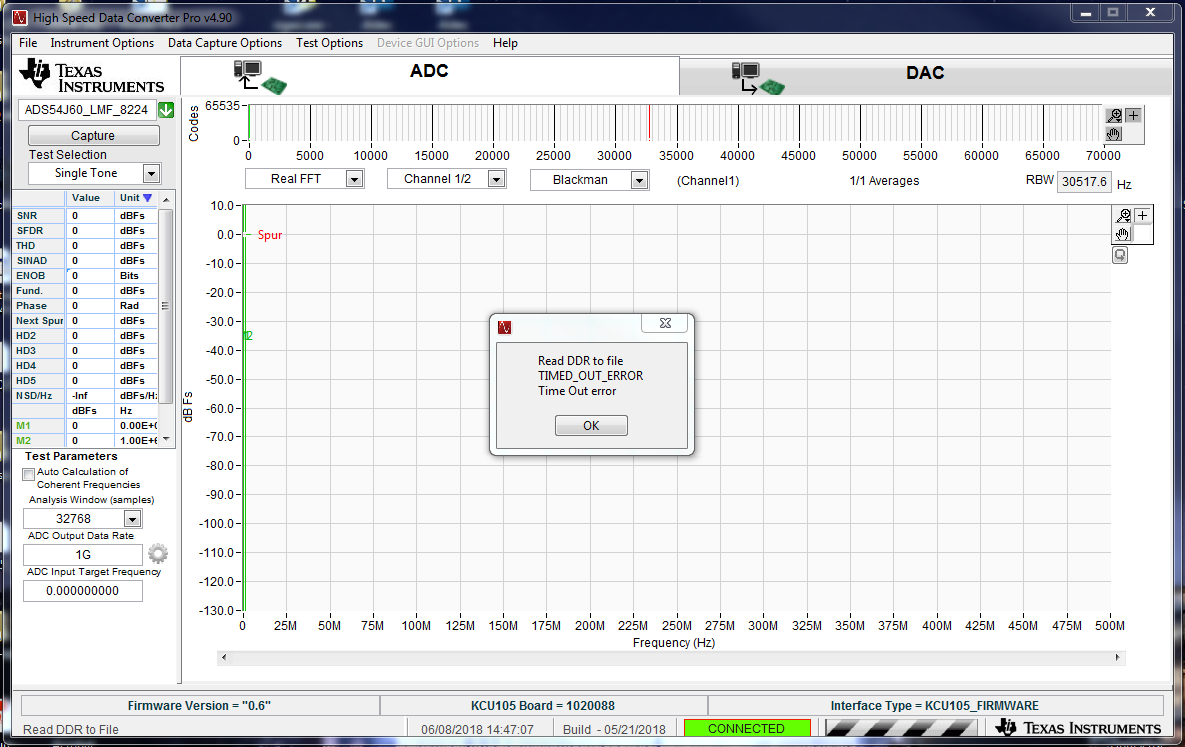This screenshot has height=747, width=1185.
Task: Click the red Spur label on the FFT plot
Action: click(x=269, y=235)
